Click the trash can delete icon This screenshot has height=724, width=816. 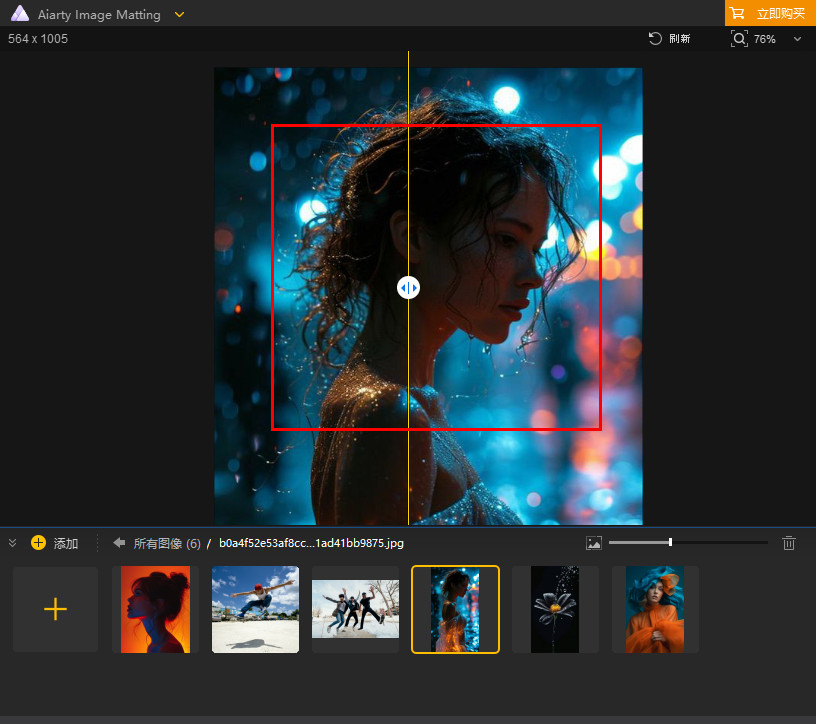[789, 543]
